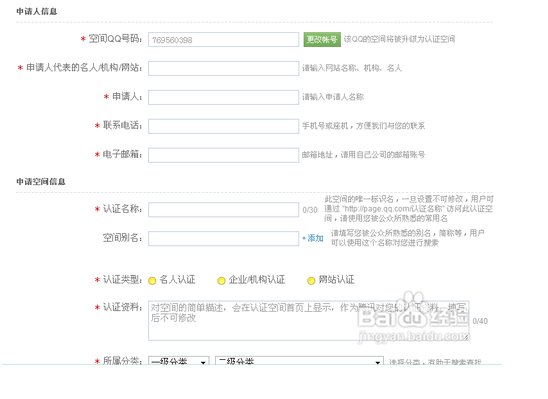This screenshot has height=399, width=548.
Task: Focus the 认证名称 input field
Action: pos(223,210)
